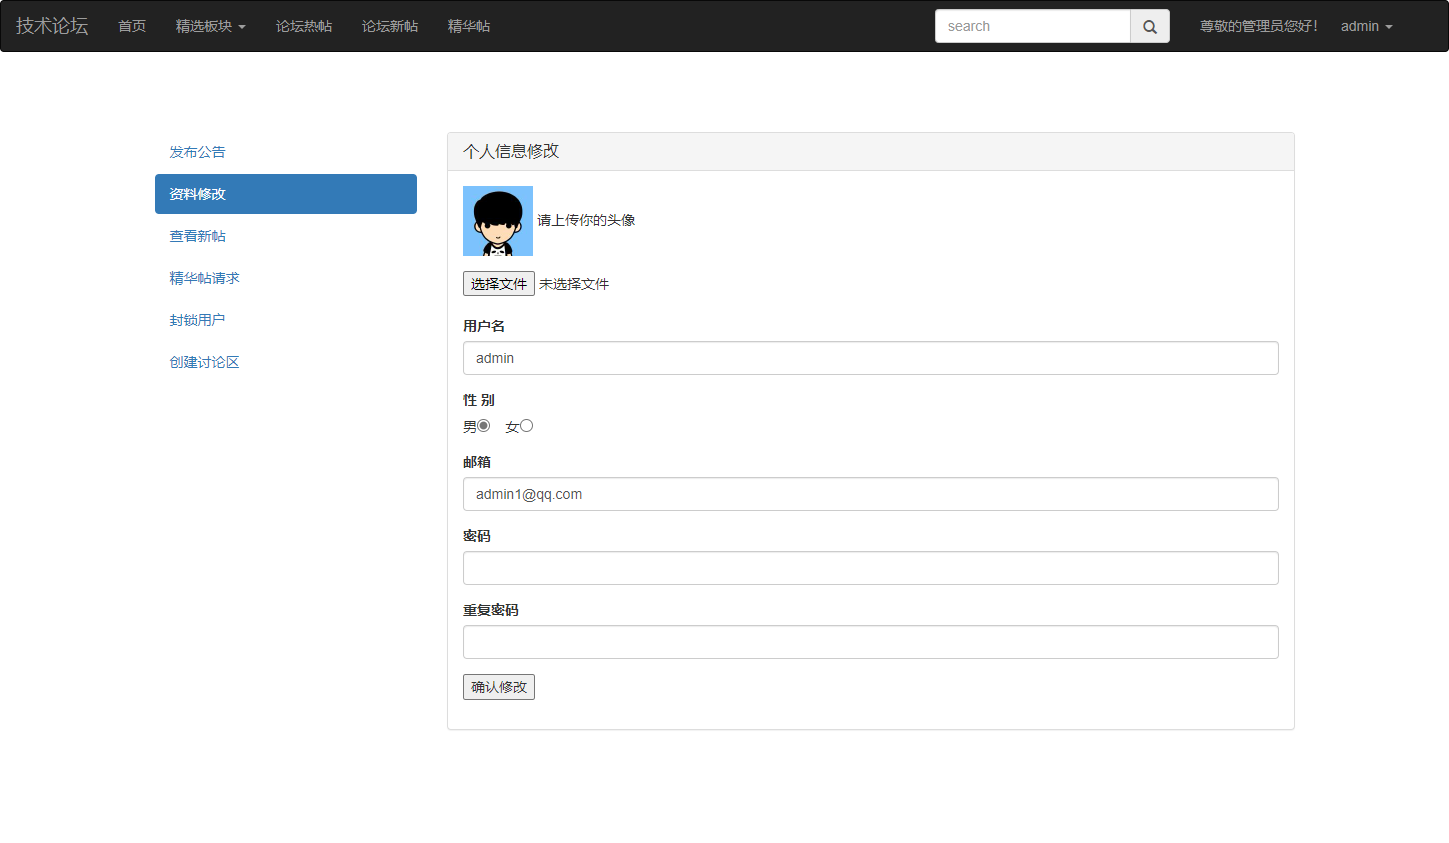Click the user avatar image

click(x=497, y=221)
